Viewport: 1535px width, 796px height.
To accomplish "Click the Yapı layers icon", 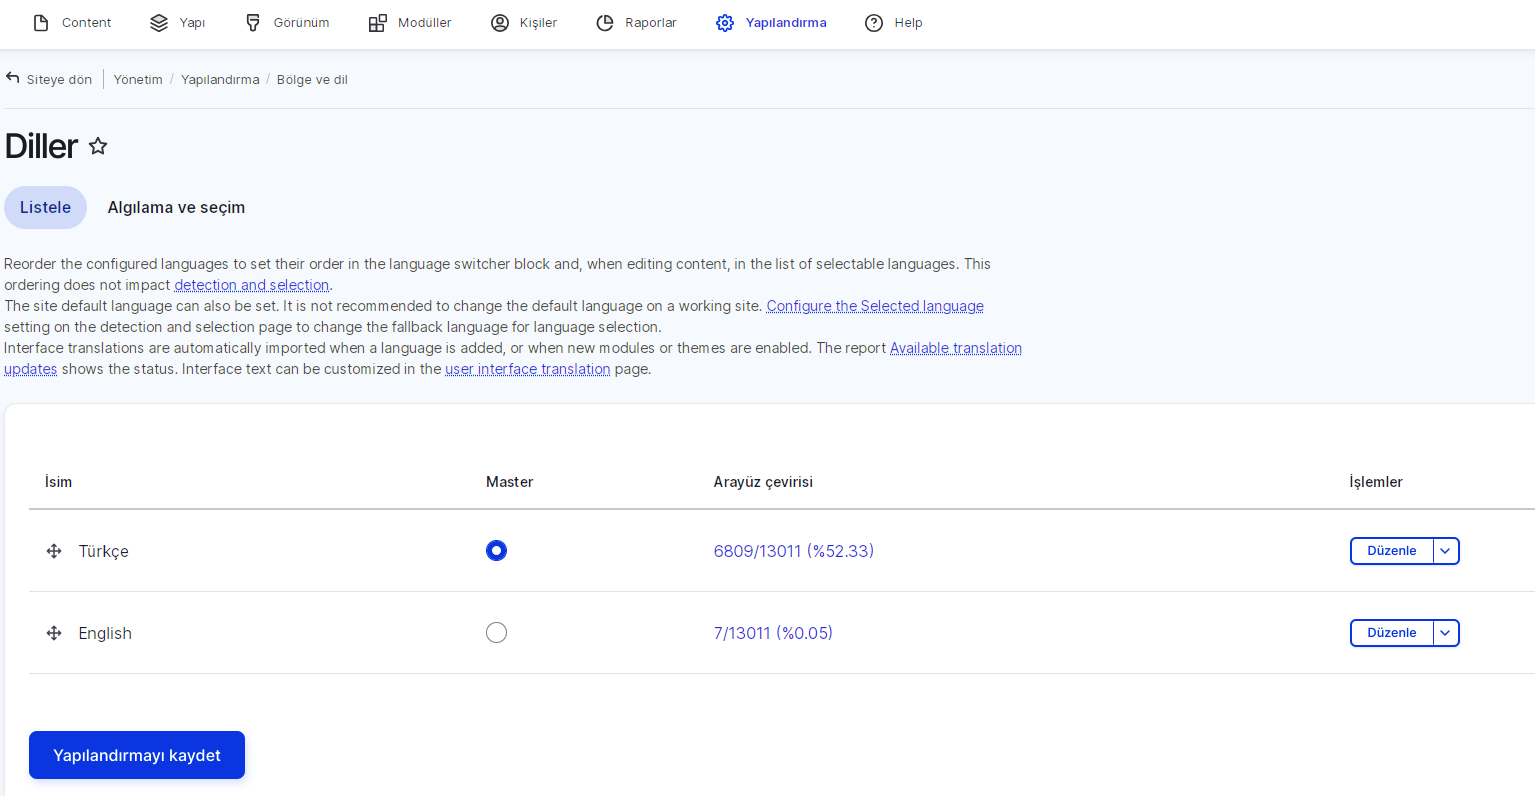I will click(x=159, y=23).
